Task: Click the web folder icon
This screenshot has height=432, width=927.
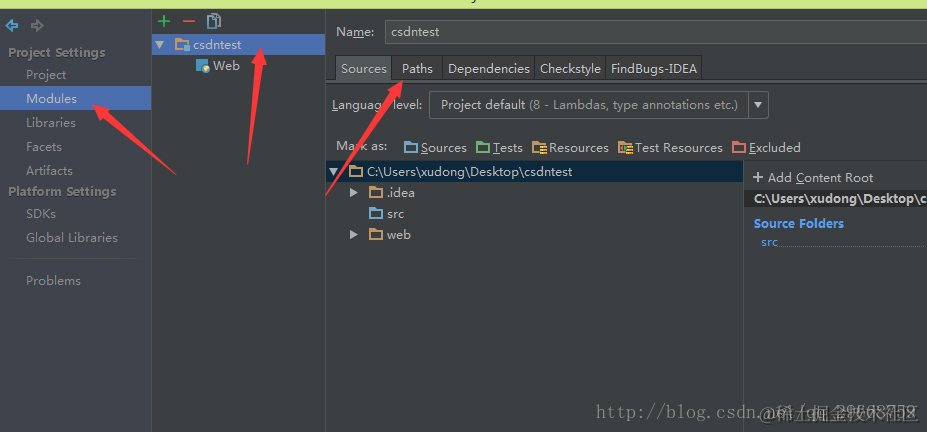Action: [x=376, y=235]
